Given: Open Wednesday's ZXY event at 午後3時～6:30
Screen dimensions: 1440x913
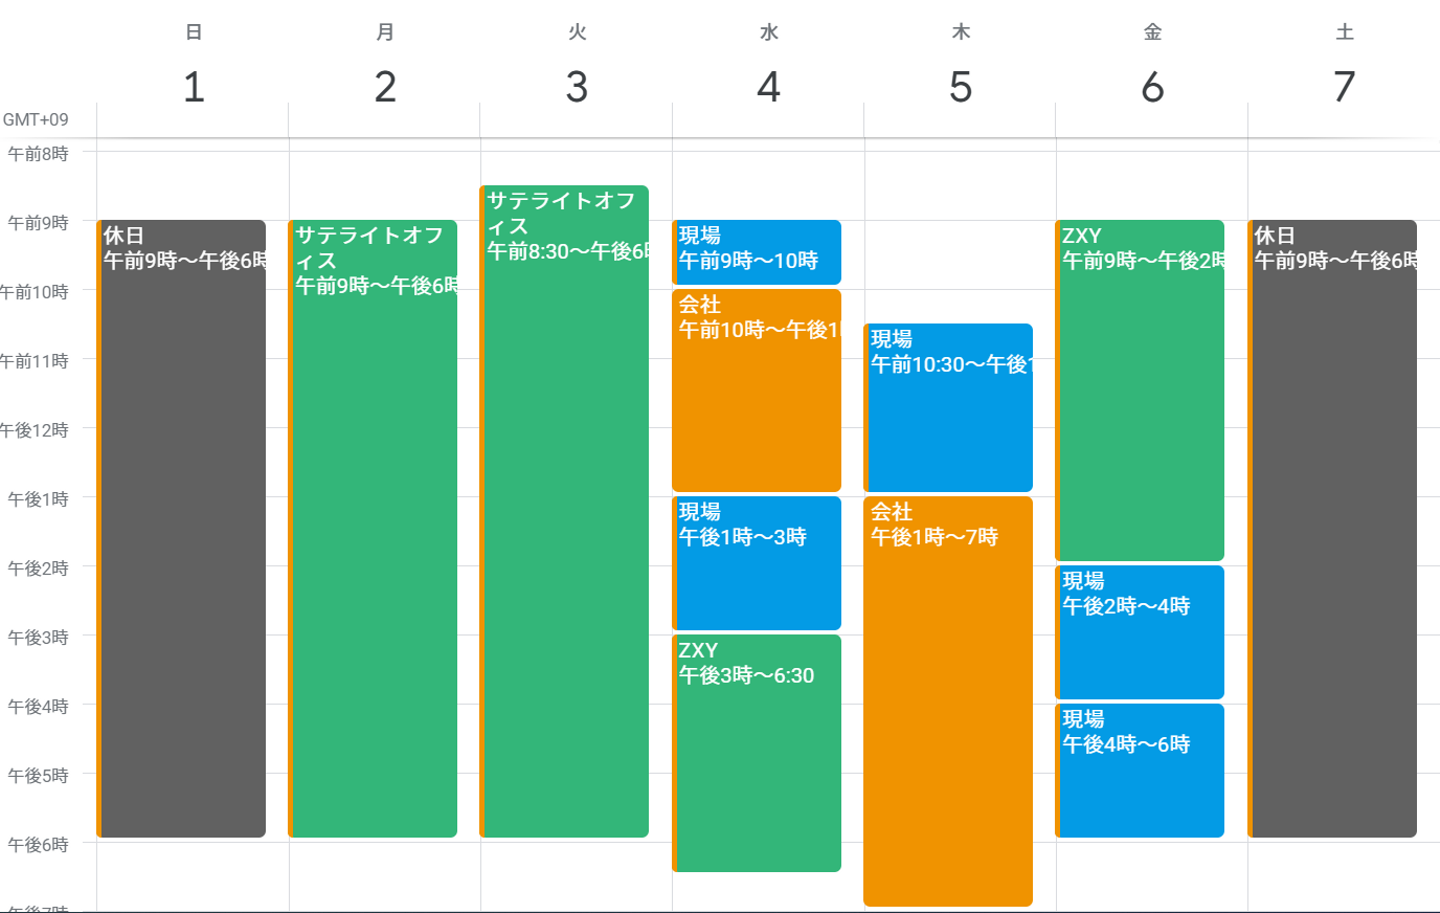Looking at the screenshot, I should pos(757,753).
